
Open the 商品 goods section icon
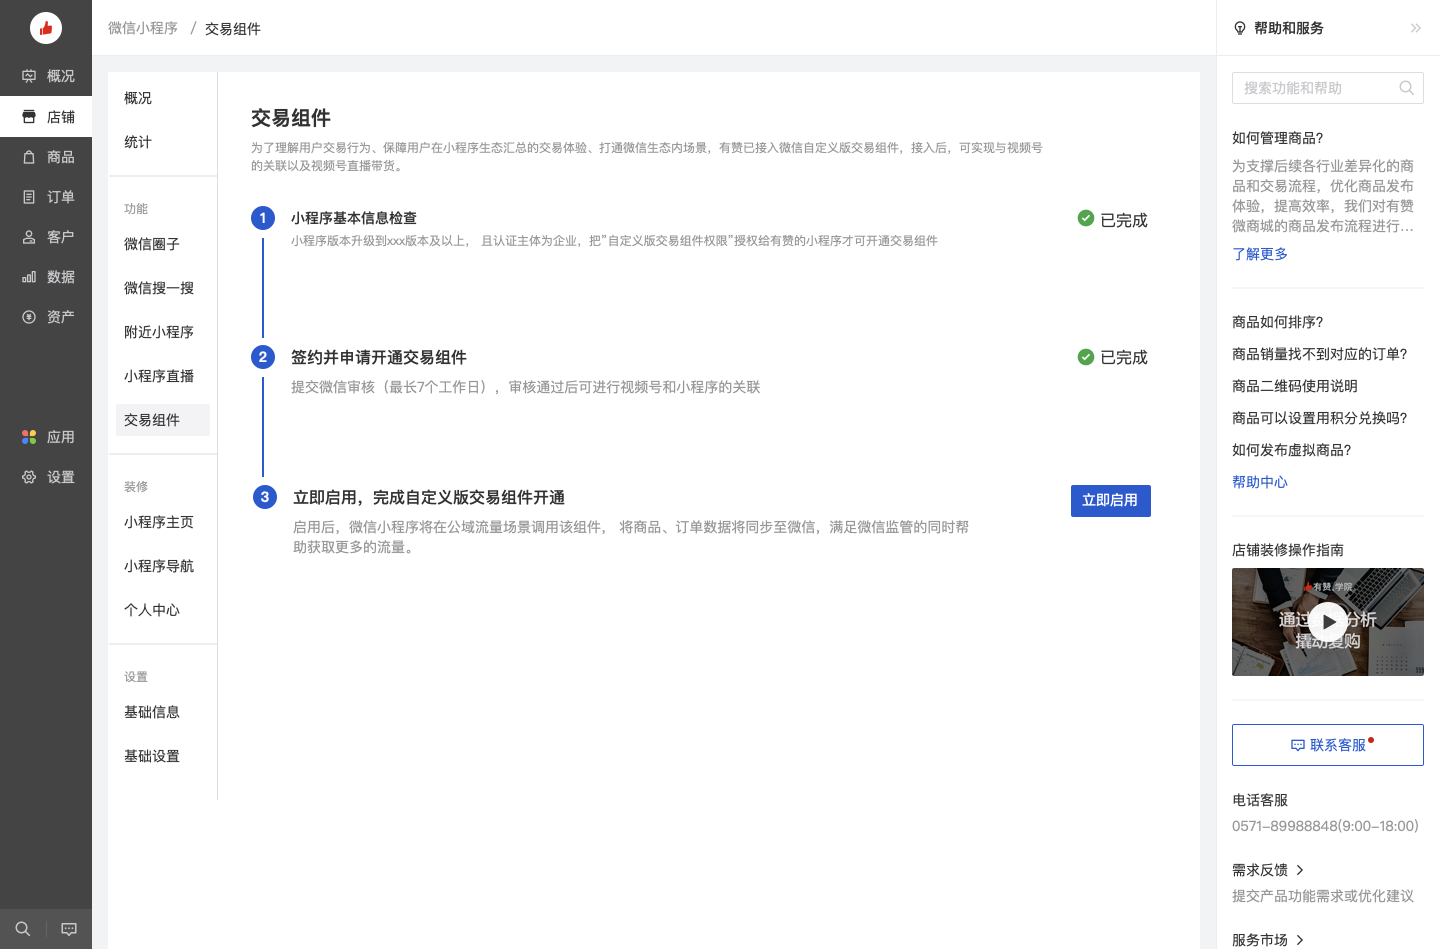(28, 156)
